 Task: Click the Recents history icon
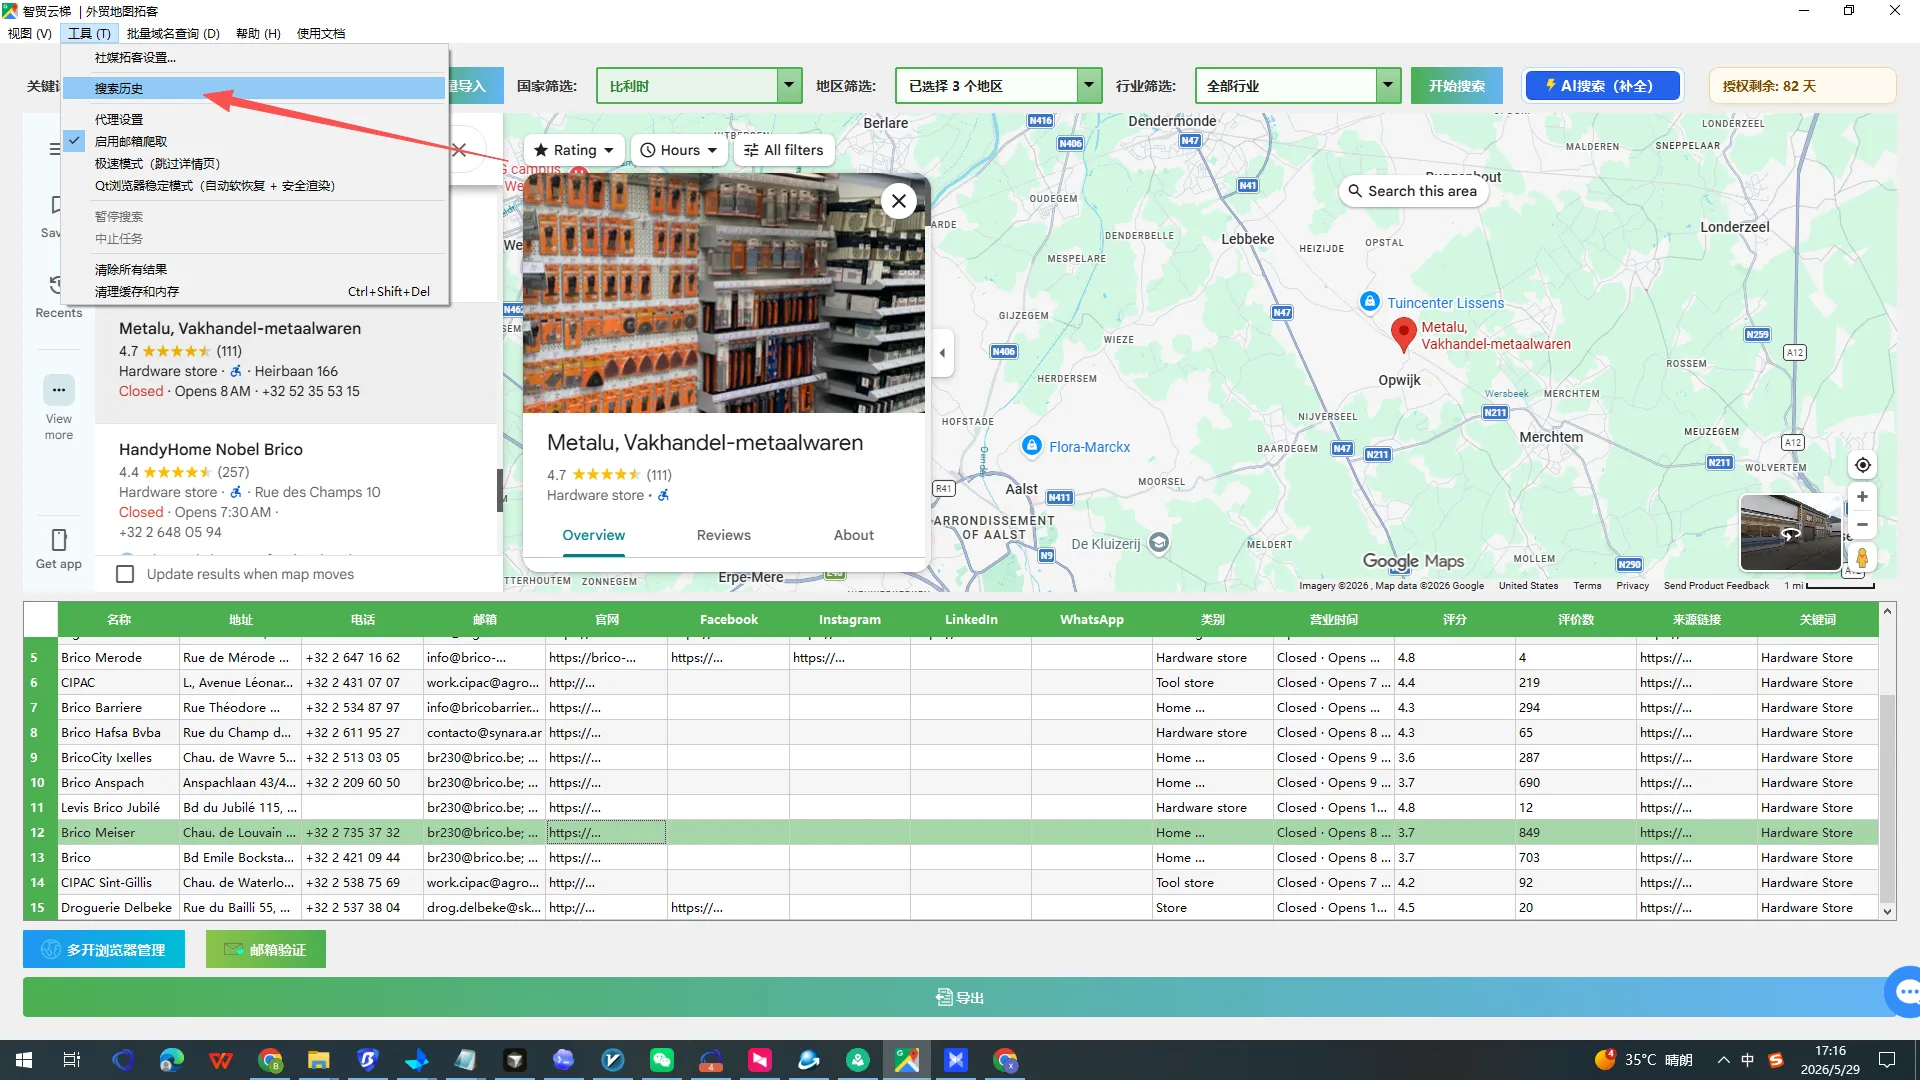pyautogui.click(x=57, y=284)
